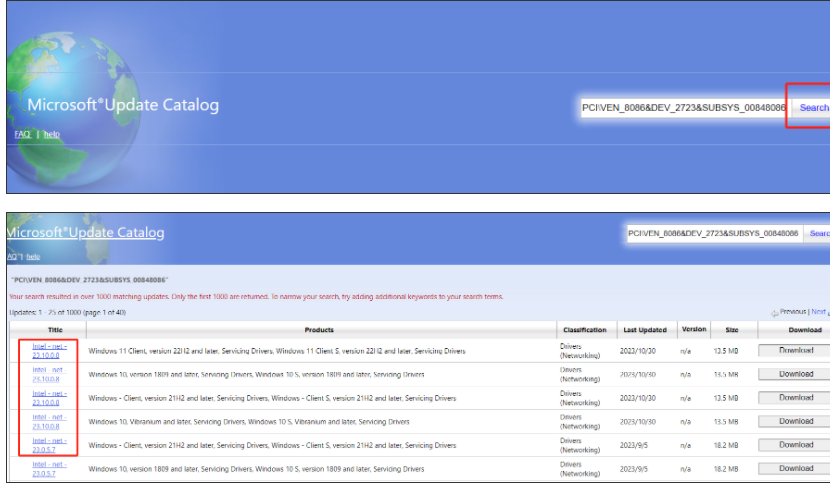Sort results by the Products column
Screen dimensions: 830x483
point(319,330)
